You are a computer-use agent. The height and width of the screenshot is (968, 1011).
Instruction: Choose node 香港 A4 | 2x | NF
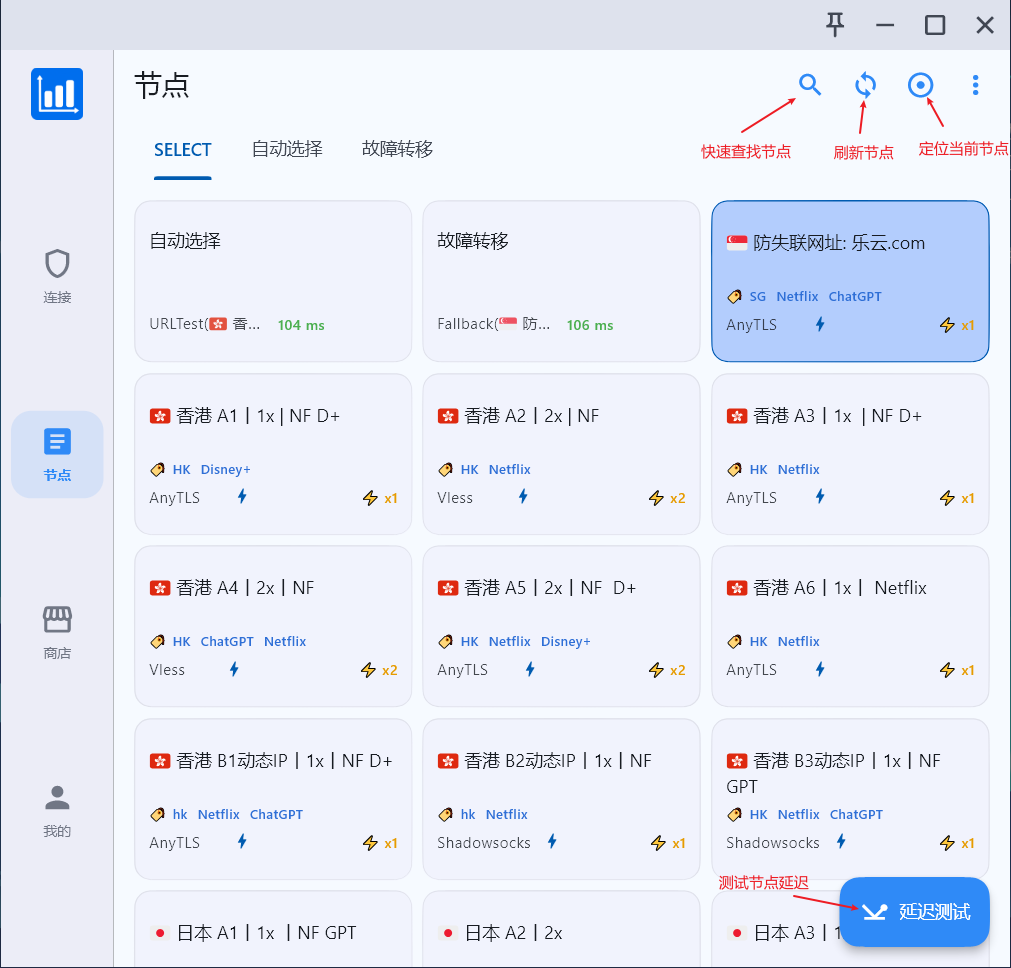tap(273, 626)
